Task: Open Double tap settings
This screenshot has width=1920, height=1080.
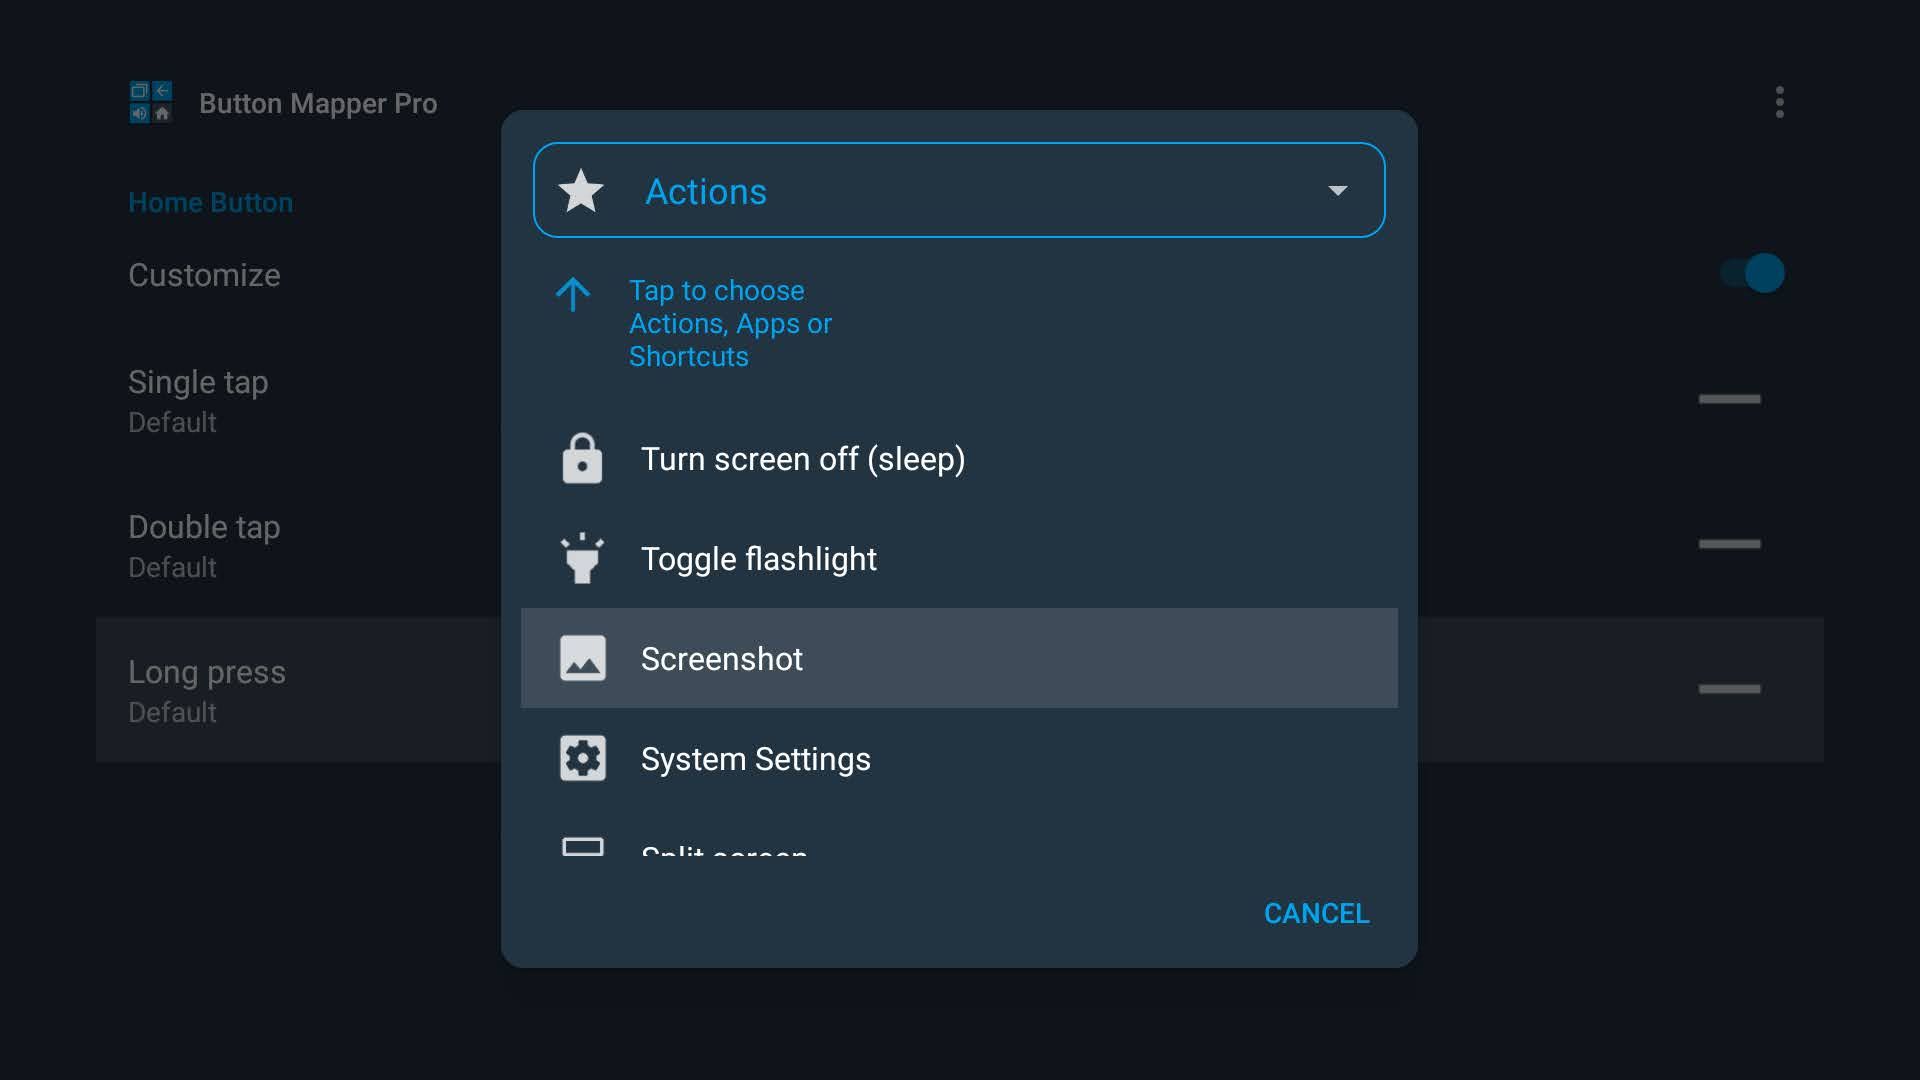Action: click(204, 543)
